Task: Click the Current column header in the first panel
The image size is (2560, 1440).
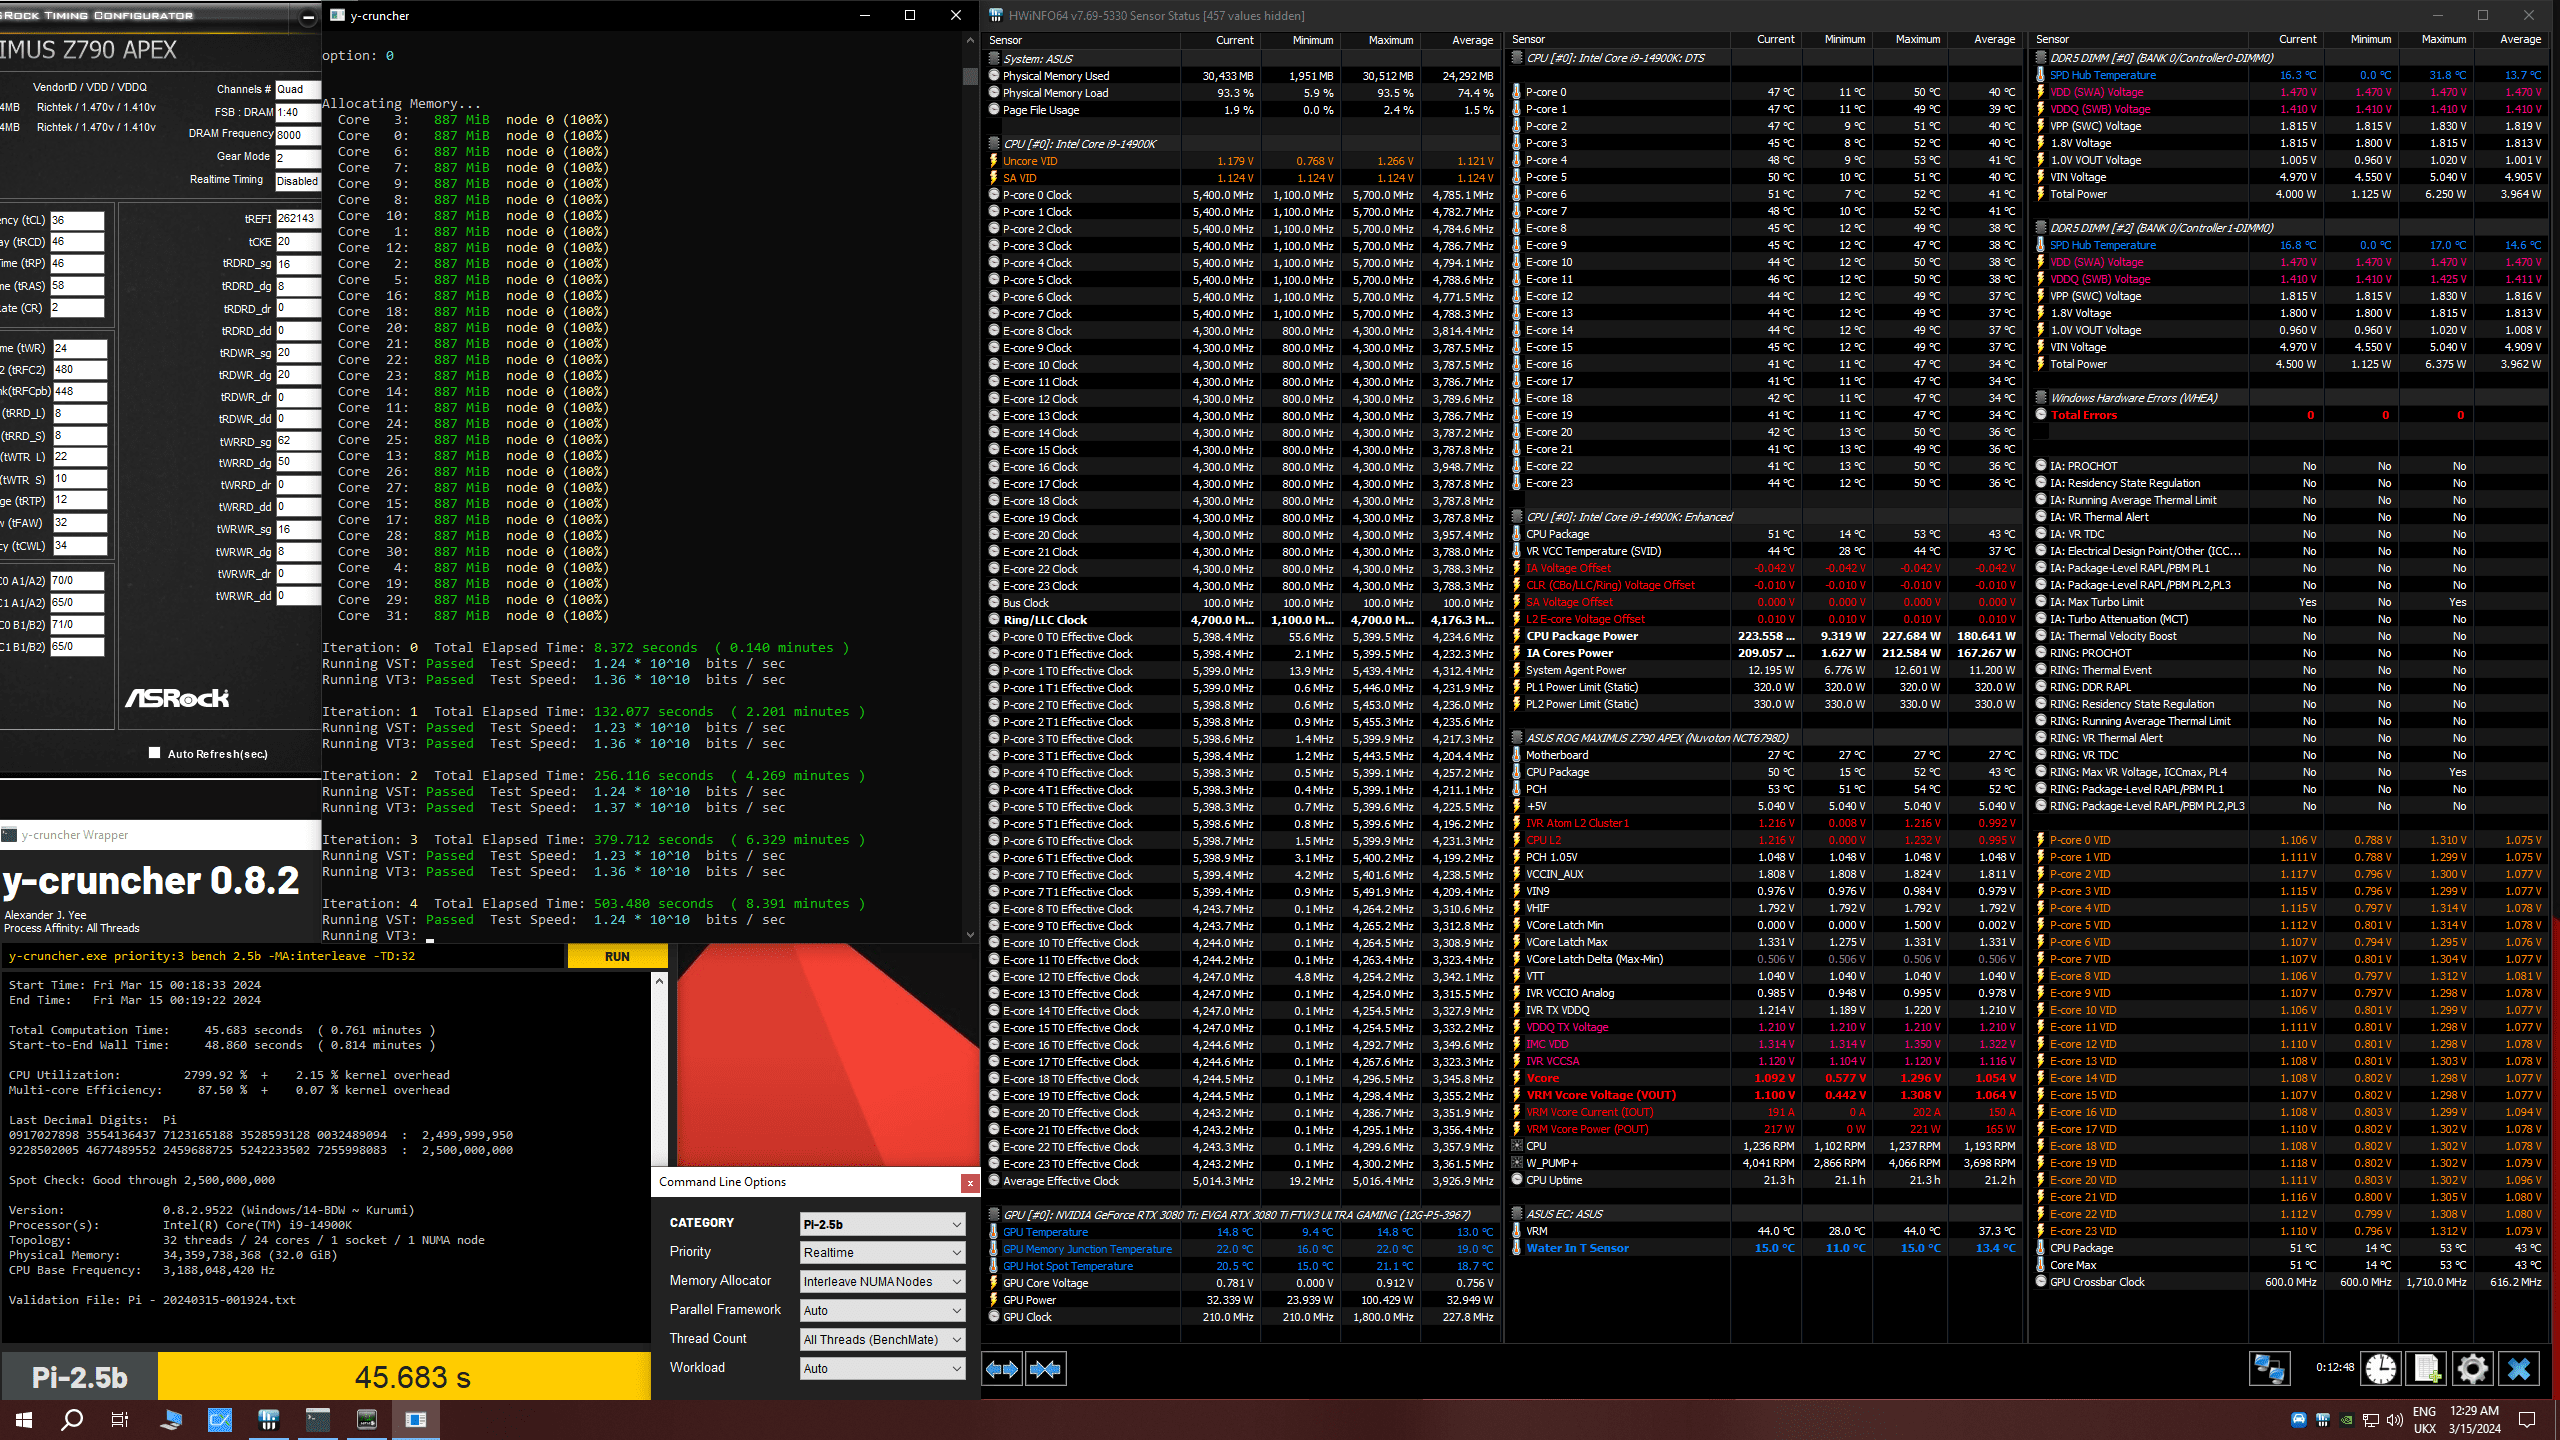Action: (1221, 40)
